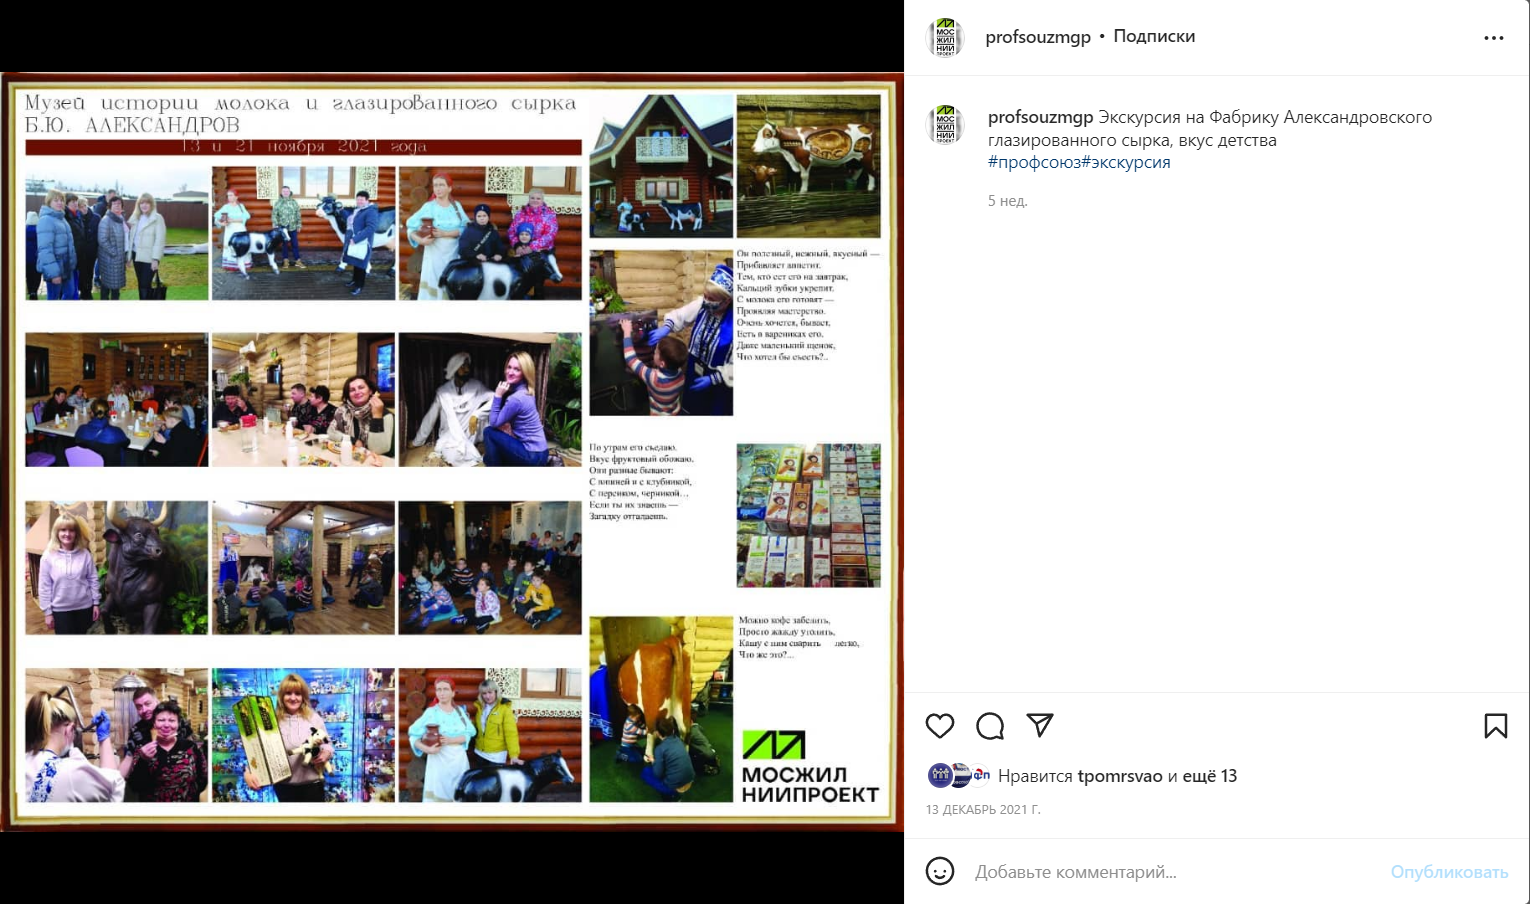Like the post with heart icon
Viewport: 1530px width, 904px height.
point(940,726)
